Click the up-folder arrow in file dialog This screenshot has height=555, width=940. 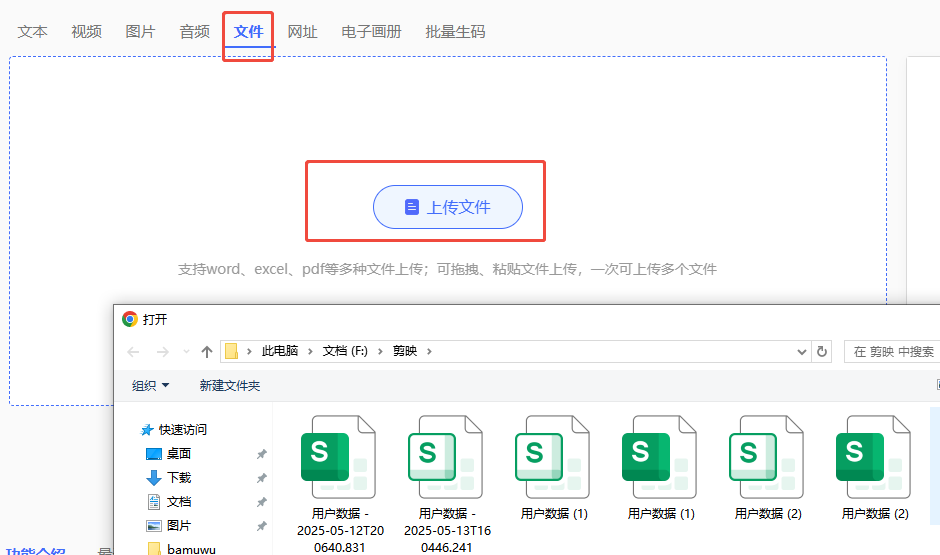pos(207,352)
